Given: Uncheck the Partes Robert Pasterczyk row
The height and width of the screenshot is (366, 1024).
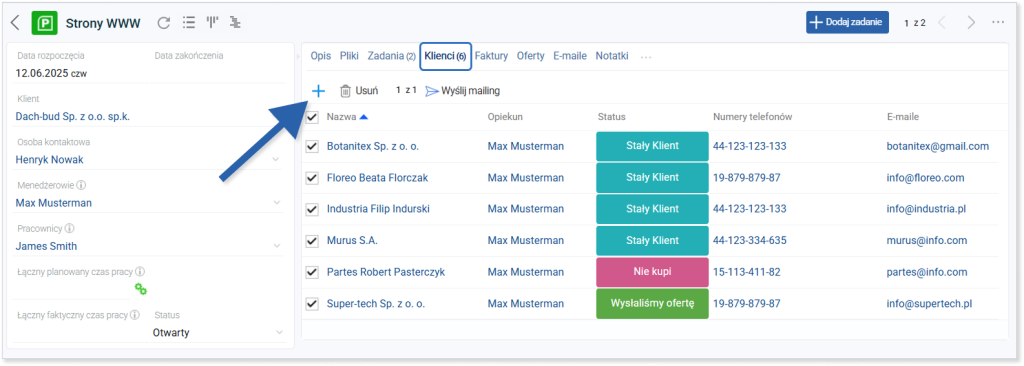Looking at the screenshot, I should [x=312, y=272].
